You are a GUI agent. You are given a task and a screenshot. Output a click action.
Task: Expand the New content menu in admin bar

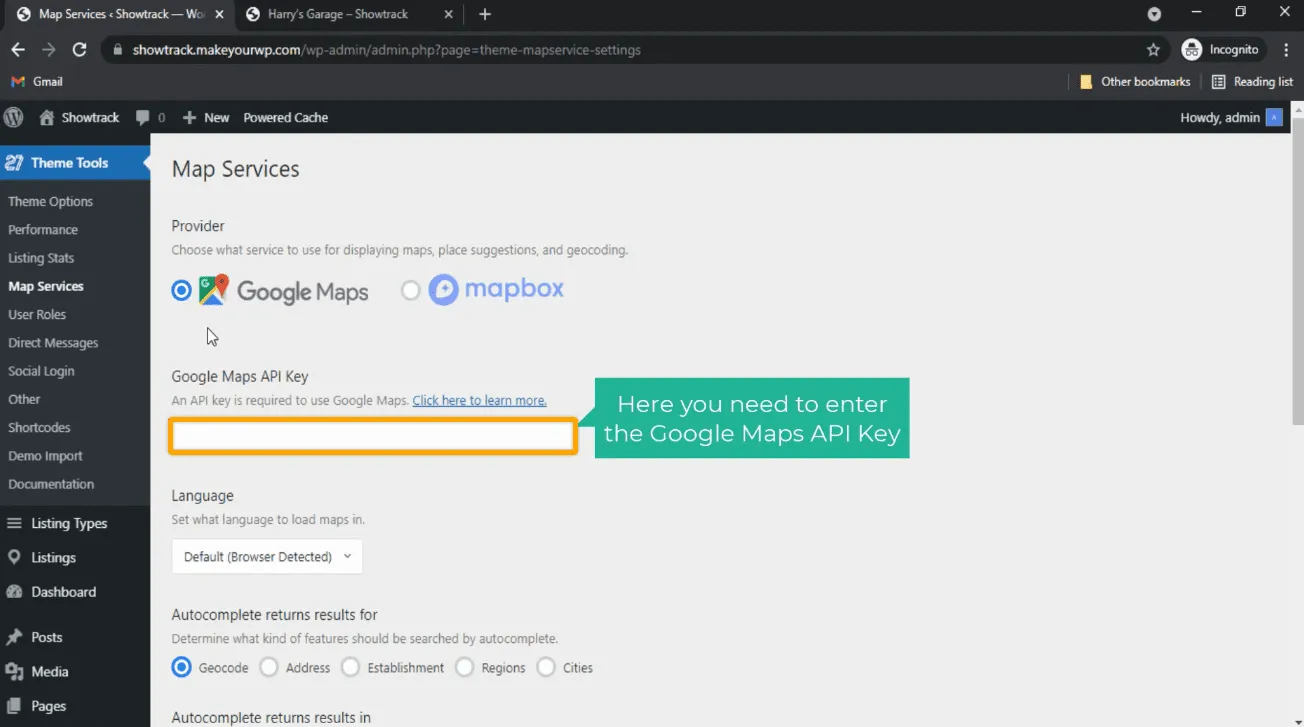[206, 118]
